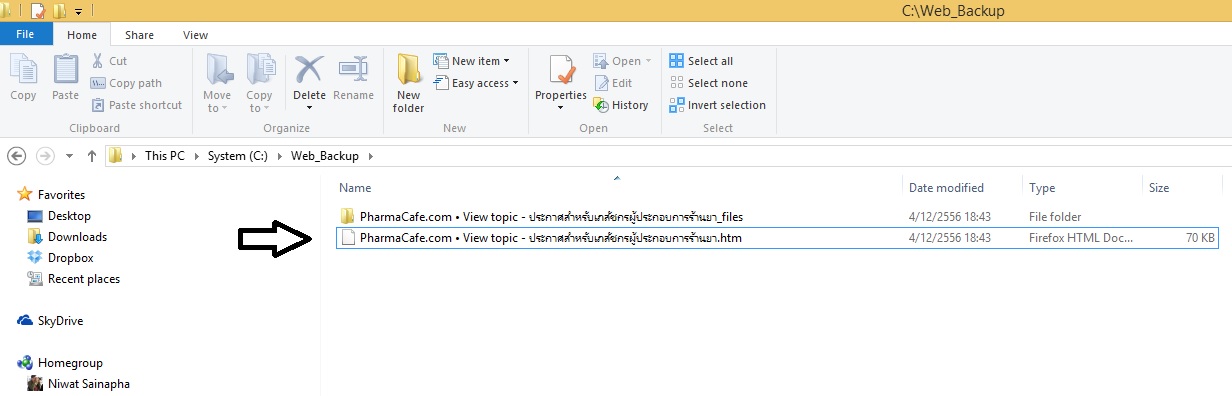Open the blue File menu tab

26,35
